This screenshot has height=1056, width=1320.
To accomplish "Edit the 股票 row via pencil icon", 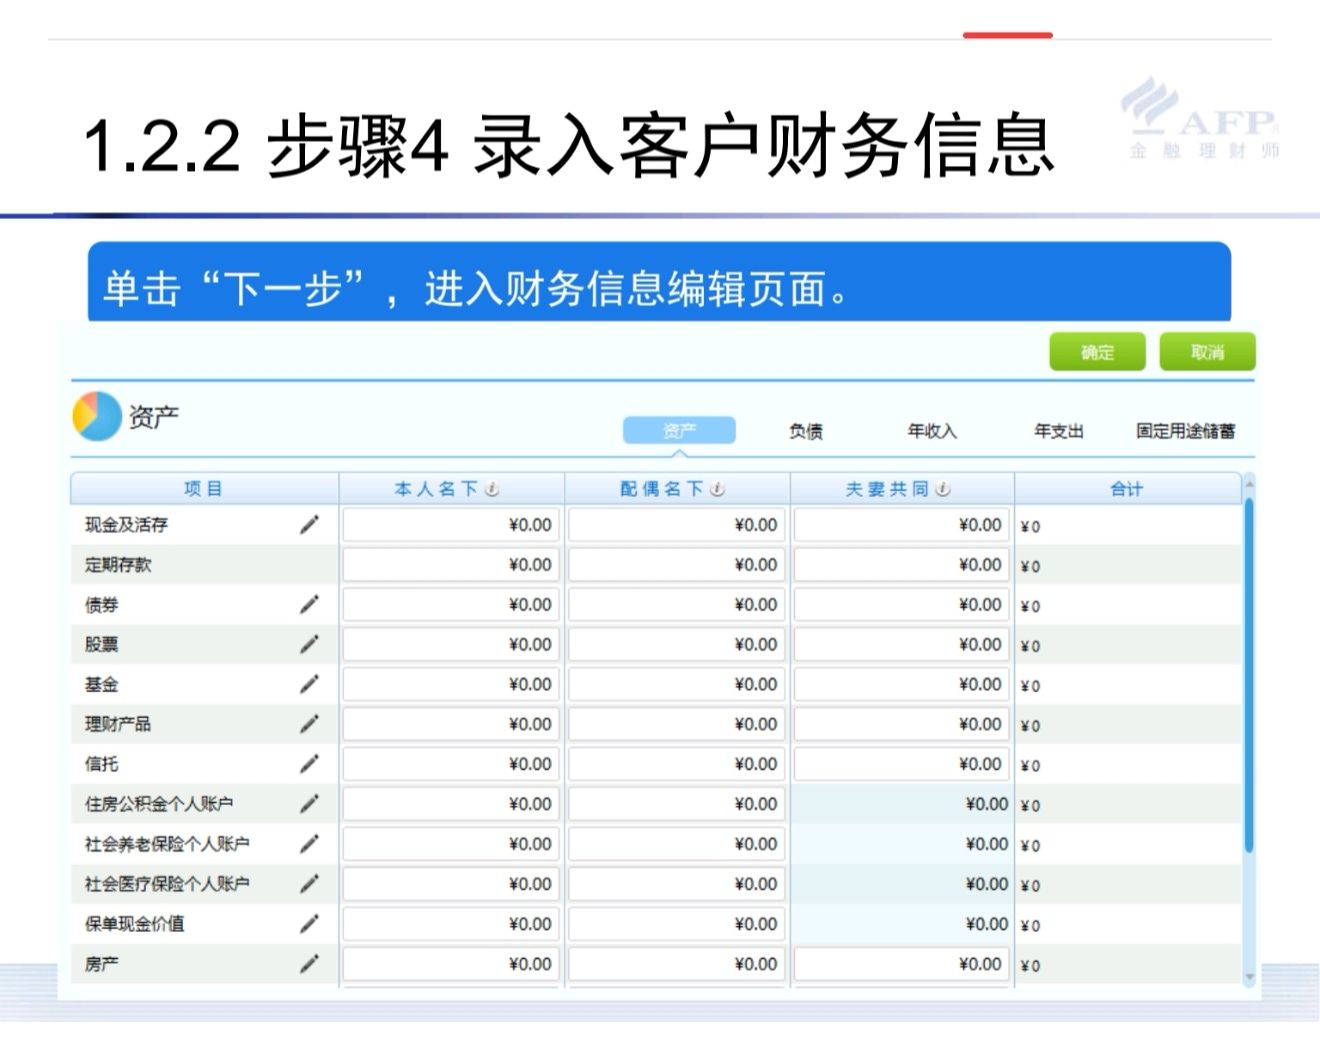I will pyautogui.click(x=310, y=645).
